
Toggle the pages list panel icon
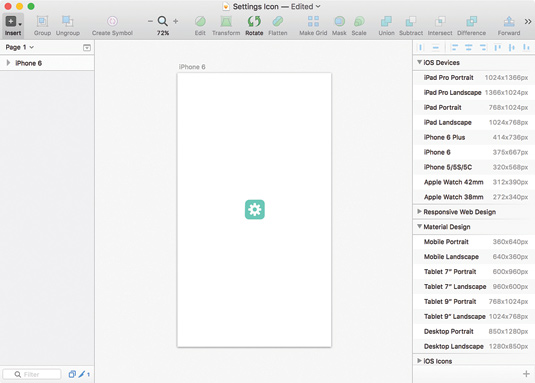87,48
